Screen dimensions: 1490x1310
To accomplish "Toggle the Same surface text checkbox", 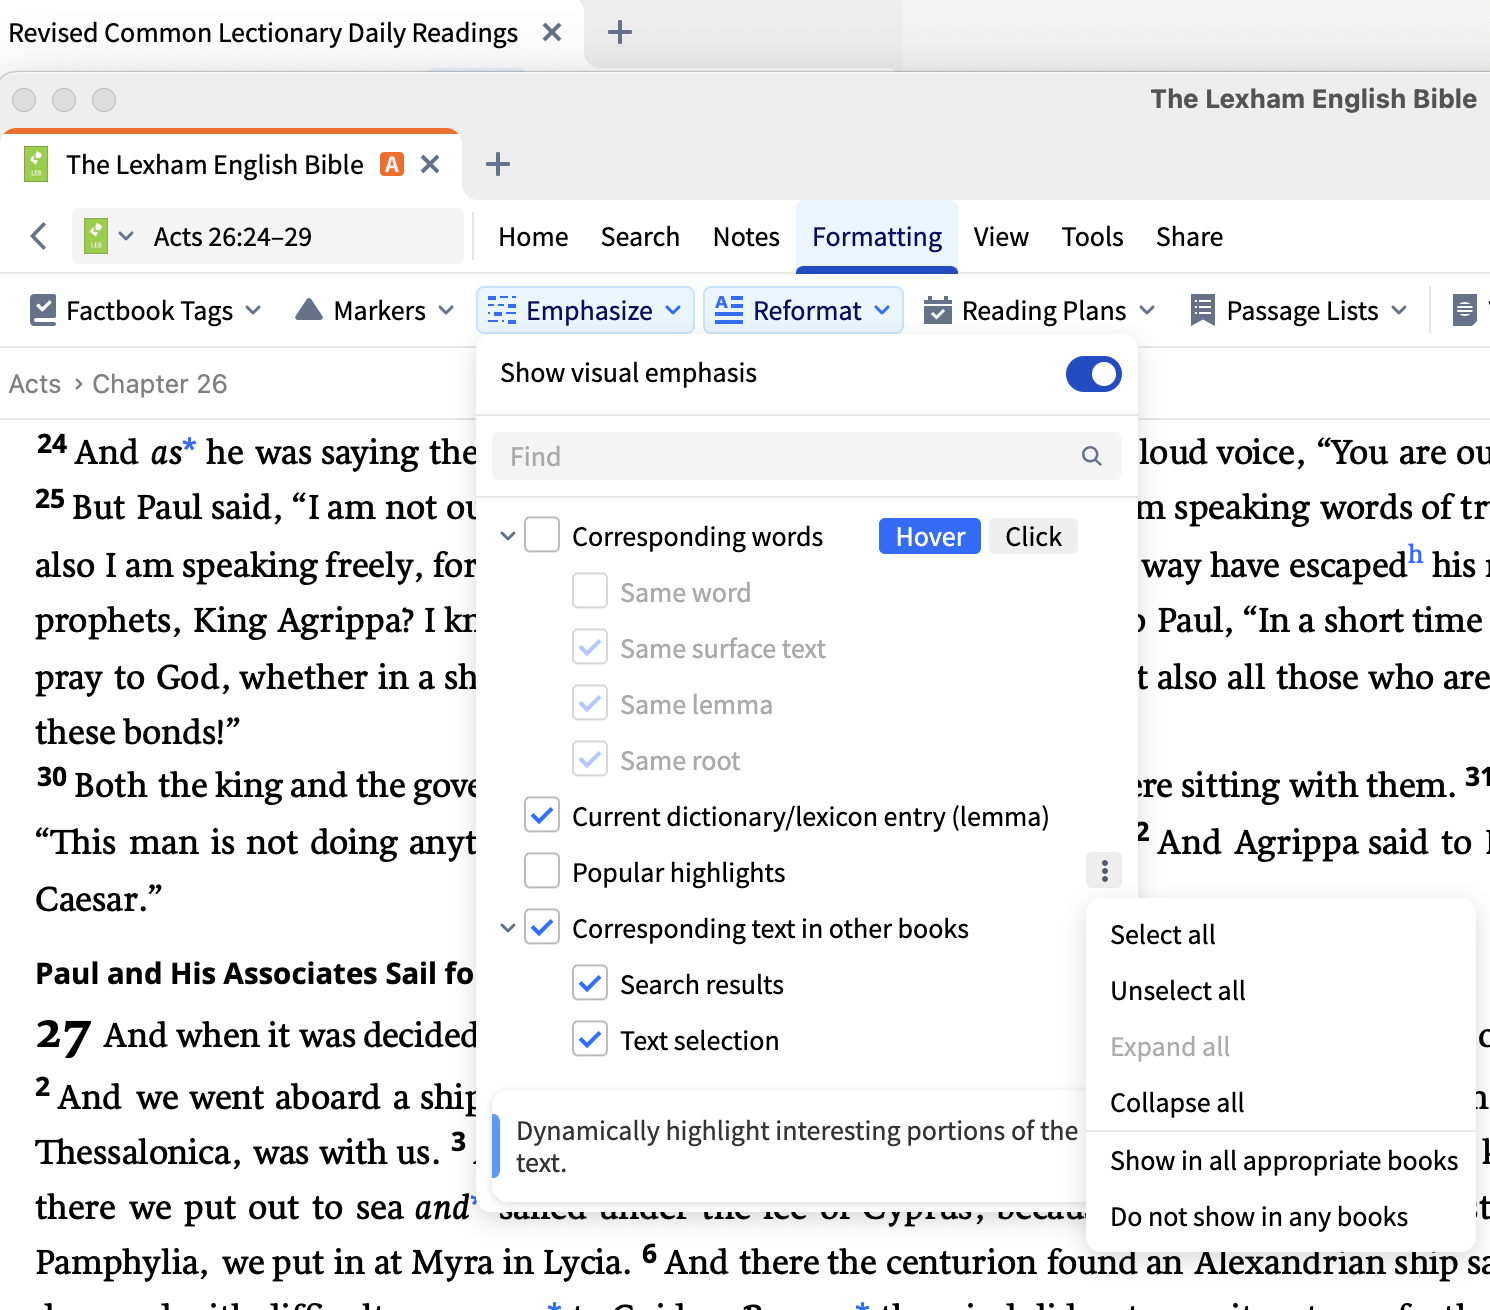I will click(590, 647).
